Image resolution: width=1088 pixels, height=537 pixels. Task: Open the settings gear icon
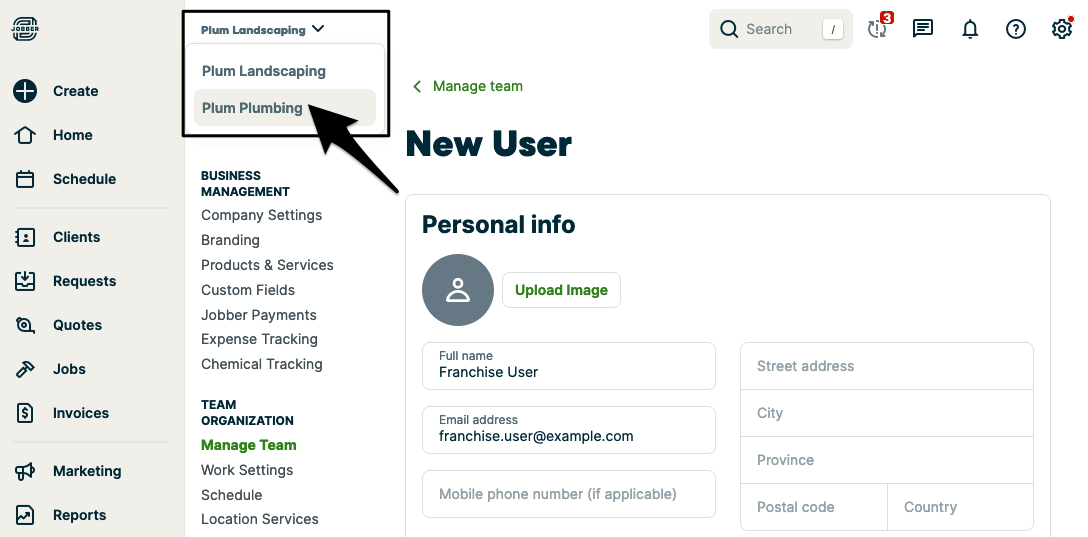(1062, 29)
